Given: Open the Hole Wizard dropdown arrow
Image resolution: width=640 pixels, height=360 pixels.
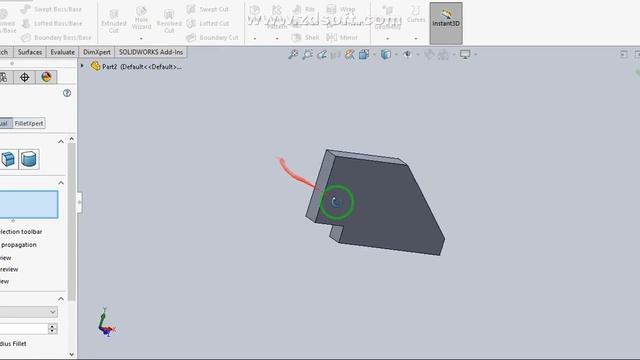Looking at the screenshot, I should pyautogui.click(x=141, y=38).
